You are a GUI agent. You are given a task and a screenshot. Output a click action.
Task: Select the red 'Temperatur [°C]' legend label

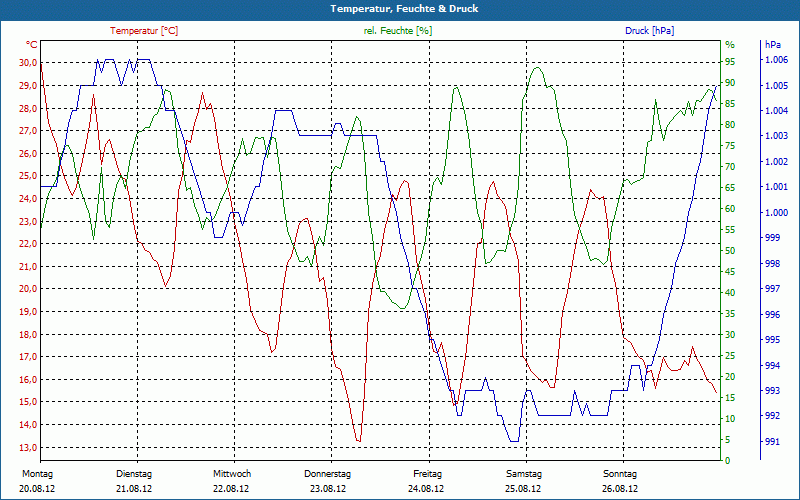tap(144, 31)
